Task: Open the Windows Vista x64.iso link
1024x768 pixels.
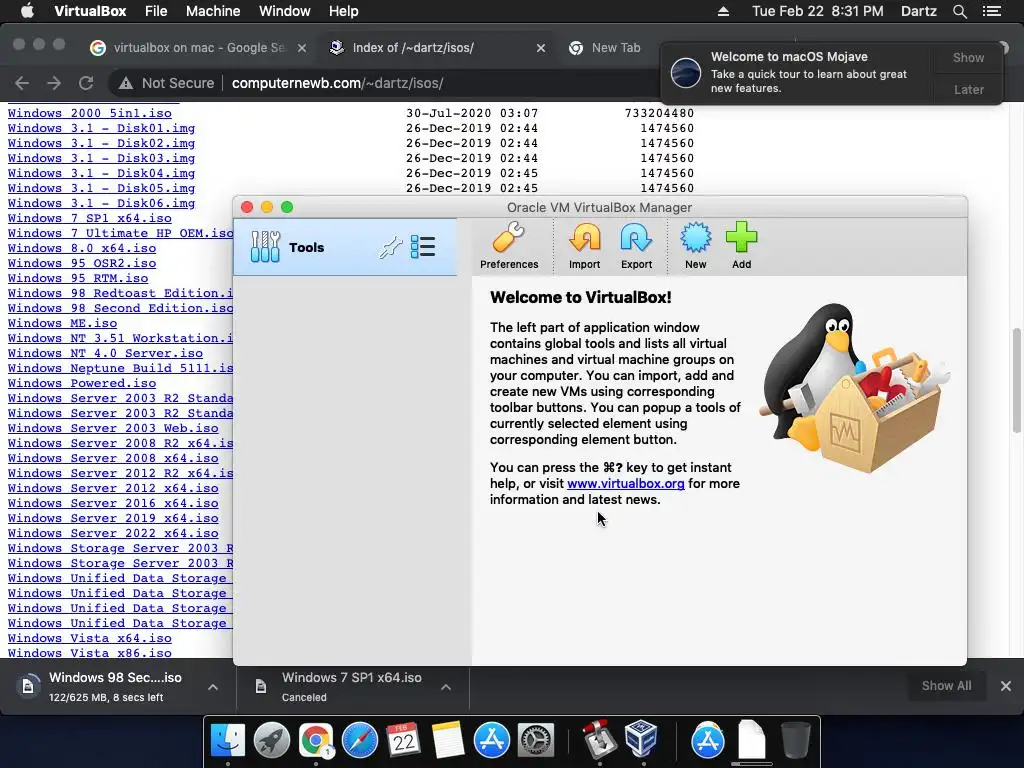Action: pos(89,638)
